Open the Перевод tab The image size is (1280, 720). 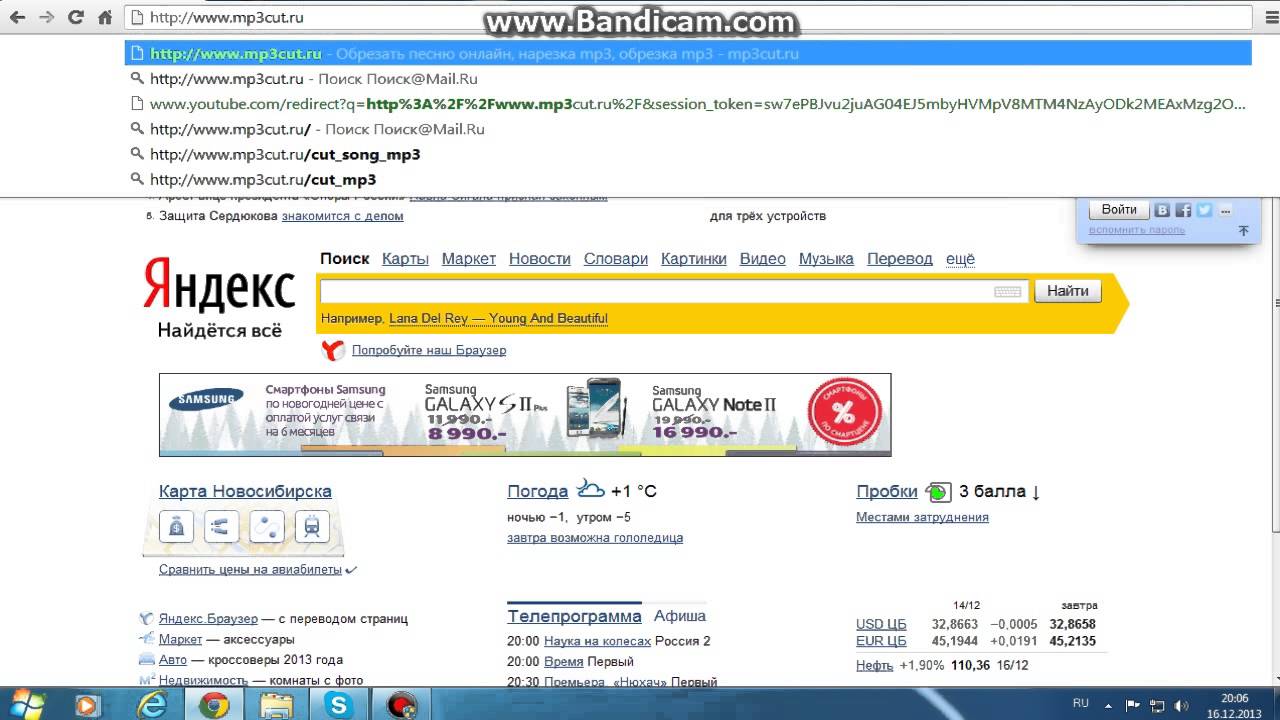pyautogui.click(x=900, y=259)
